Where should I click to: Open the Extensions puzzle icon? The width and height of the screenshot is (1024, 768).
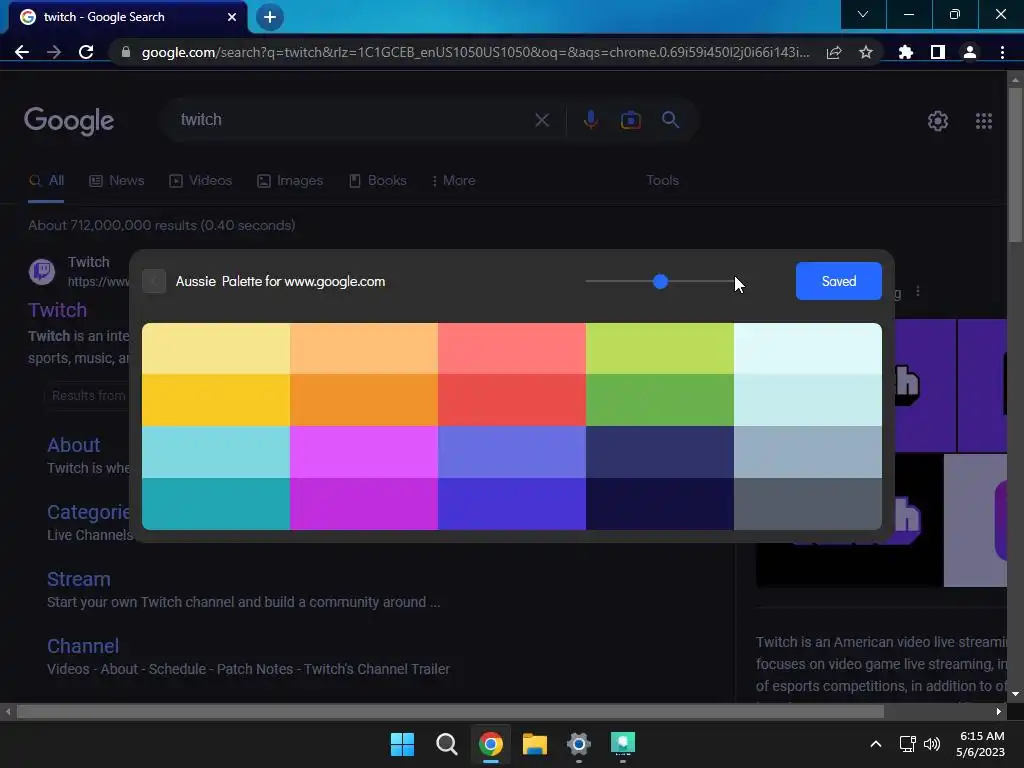pyautogui.click(x=905, y=52)
